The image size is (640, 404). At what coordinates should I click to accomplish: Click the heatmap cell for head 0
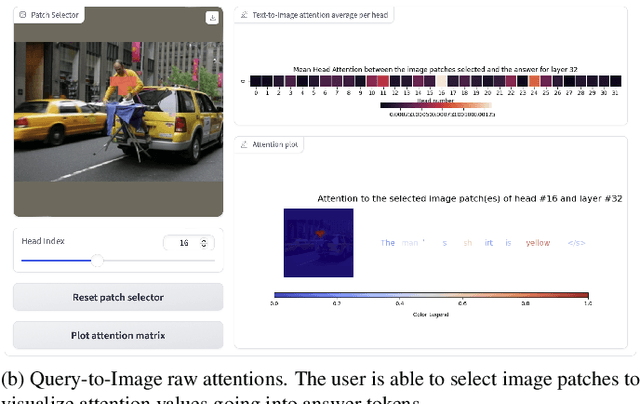point(255,81)
